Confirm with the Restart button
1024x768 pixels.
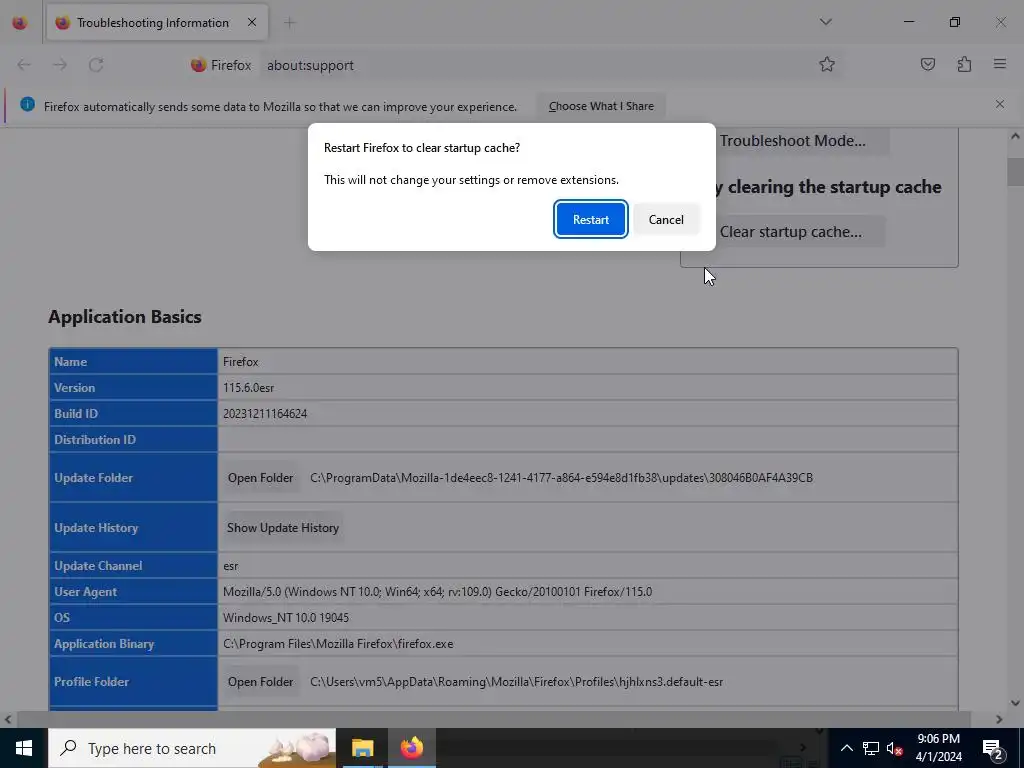coord(590,219)
